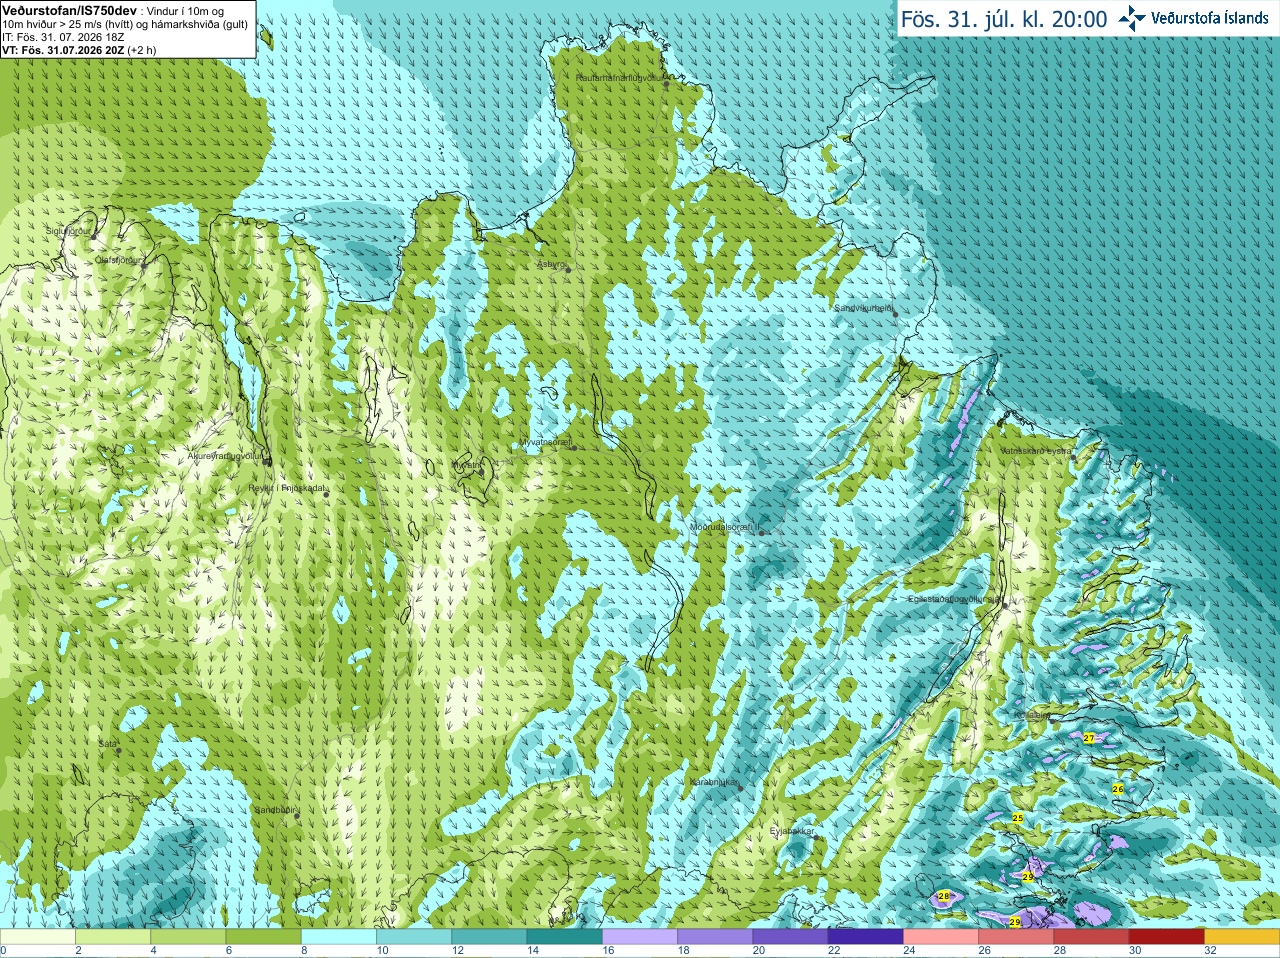
Task: Click the Fös. 31. júl. kl. 20:00 timestamp
Action: [x=1004, y=19]
